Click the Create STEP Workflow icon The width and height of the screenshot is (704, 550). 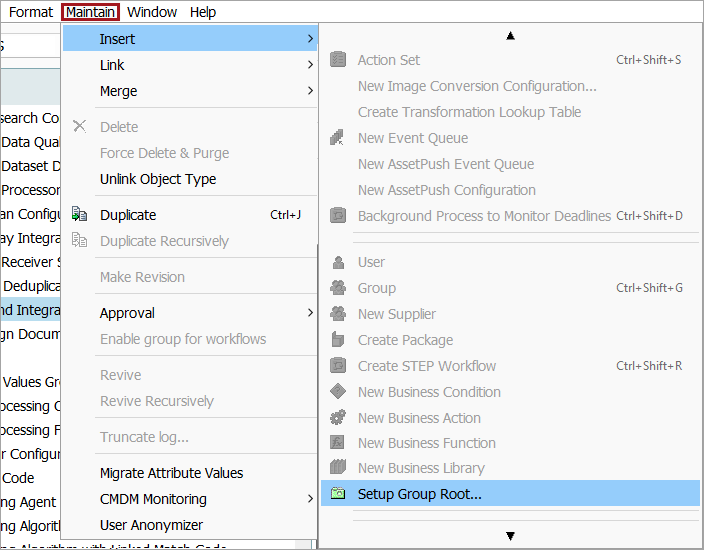338,366
